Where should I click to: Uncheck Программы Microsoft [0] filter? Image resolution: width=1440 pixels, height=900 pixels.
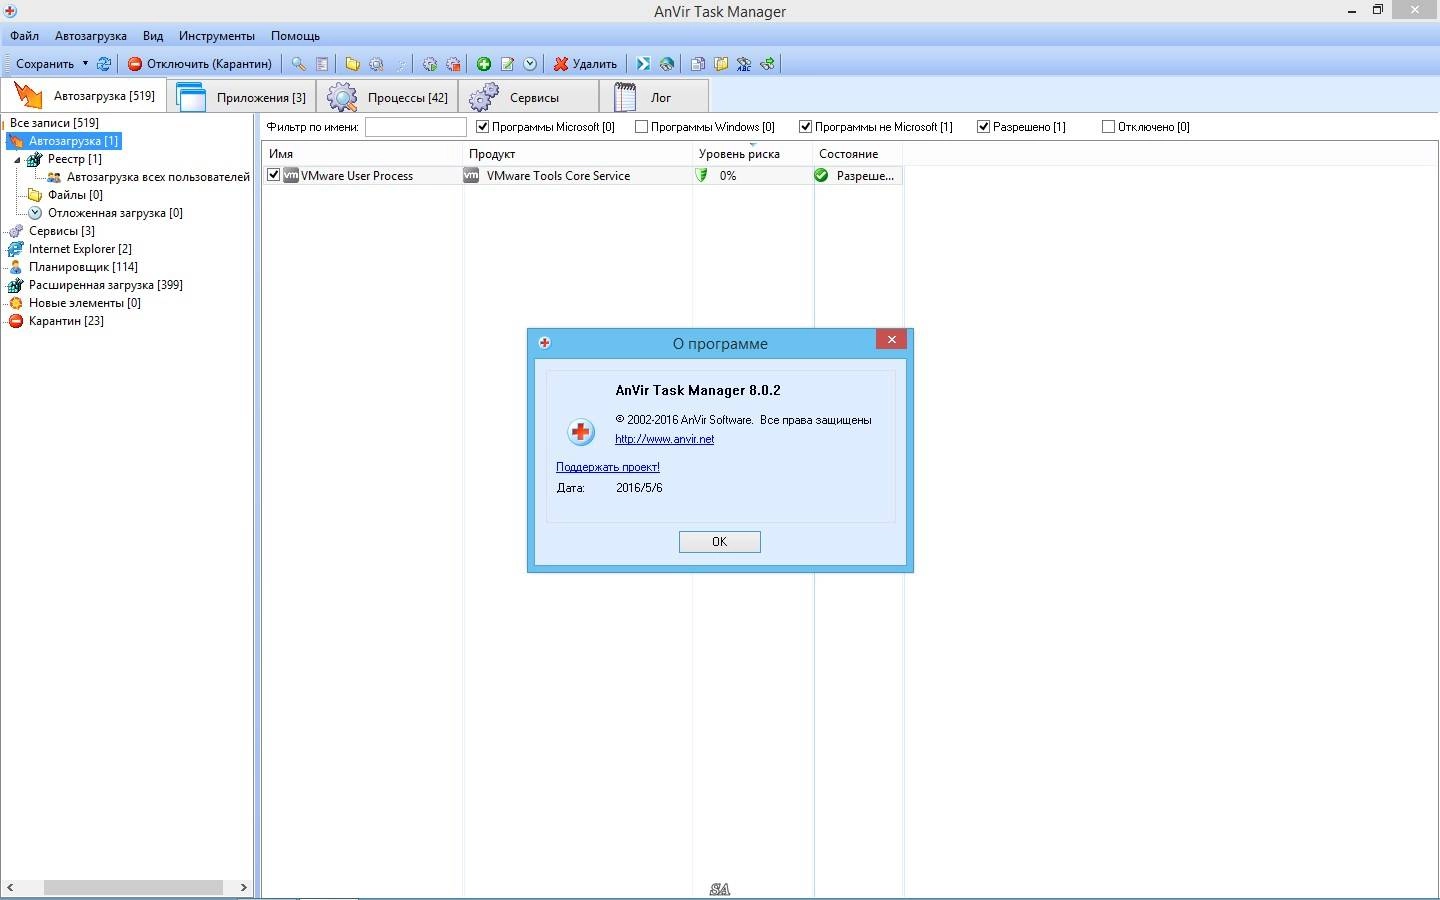pyautogui.click(x=483, y=127)
